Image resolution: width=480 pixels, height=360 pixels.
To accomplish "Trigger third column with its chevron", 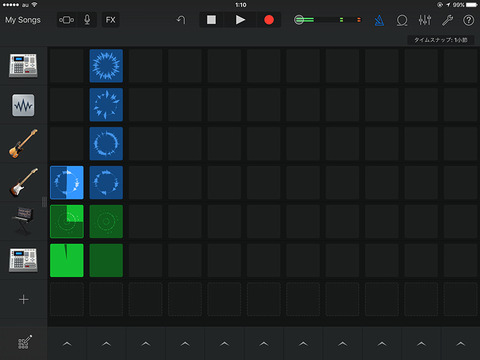I will (146, 344).
